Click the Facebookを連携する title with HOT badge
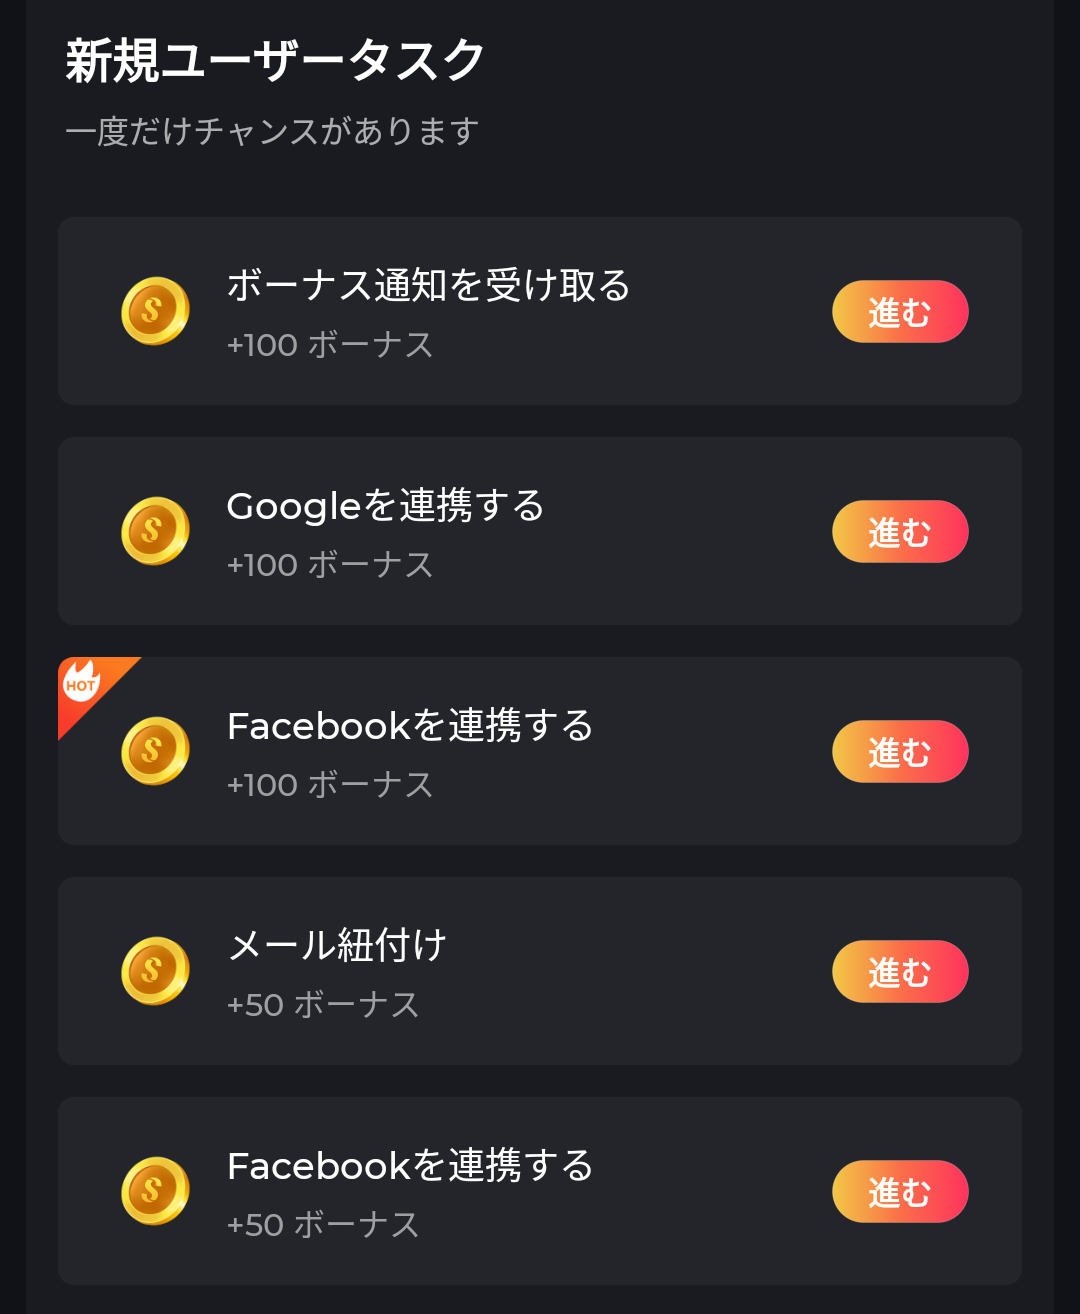1080x1314 pixels. [410, 726]
